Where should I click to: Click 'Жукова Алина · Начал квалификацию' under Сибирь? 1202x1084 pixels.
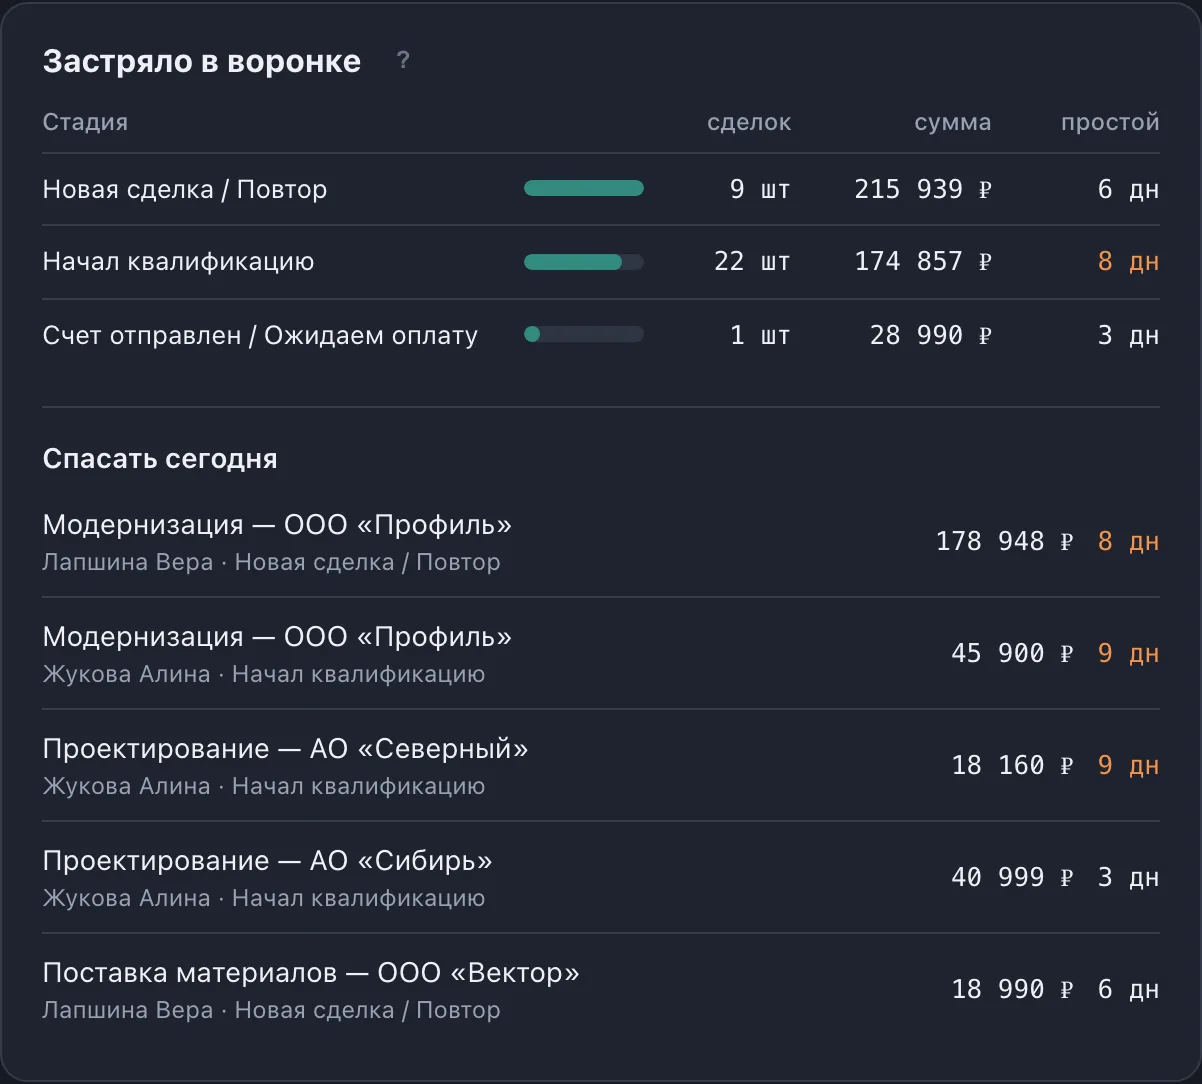click(x=264, y=898)
